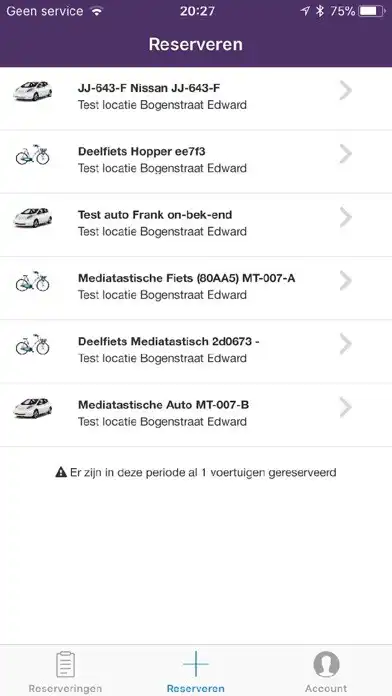Viewport: 392px width, 696px height.
Task: Tap the Mediatastische Auto MT-007-B car icon
Action: [x=32, y=408]
